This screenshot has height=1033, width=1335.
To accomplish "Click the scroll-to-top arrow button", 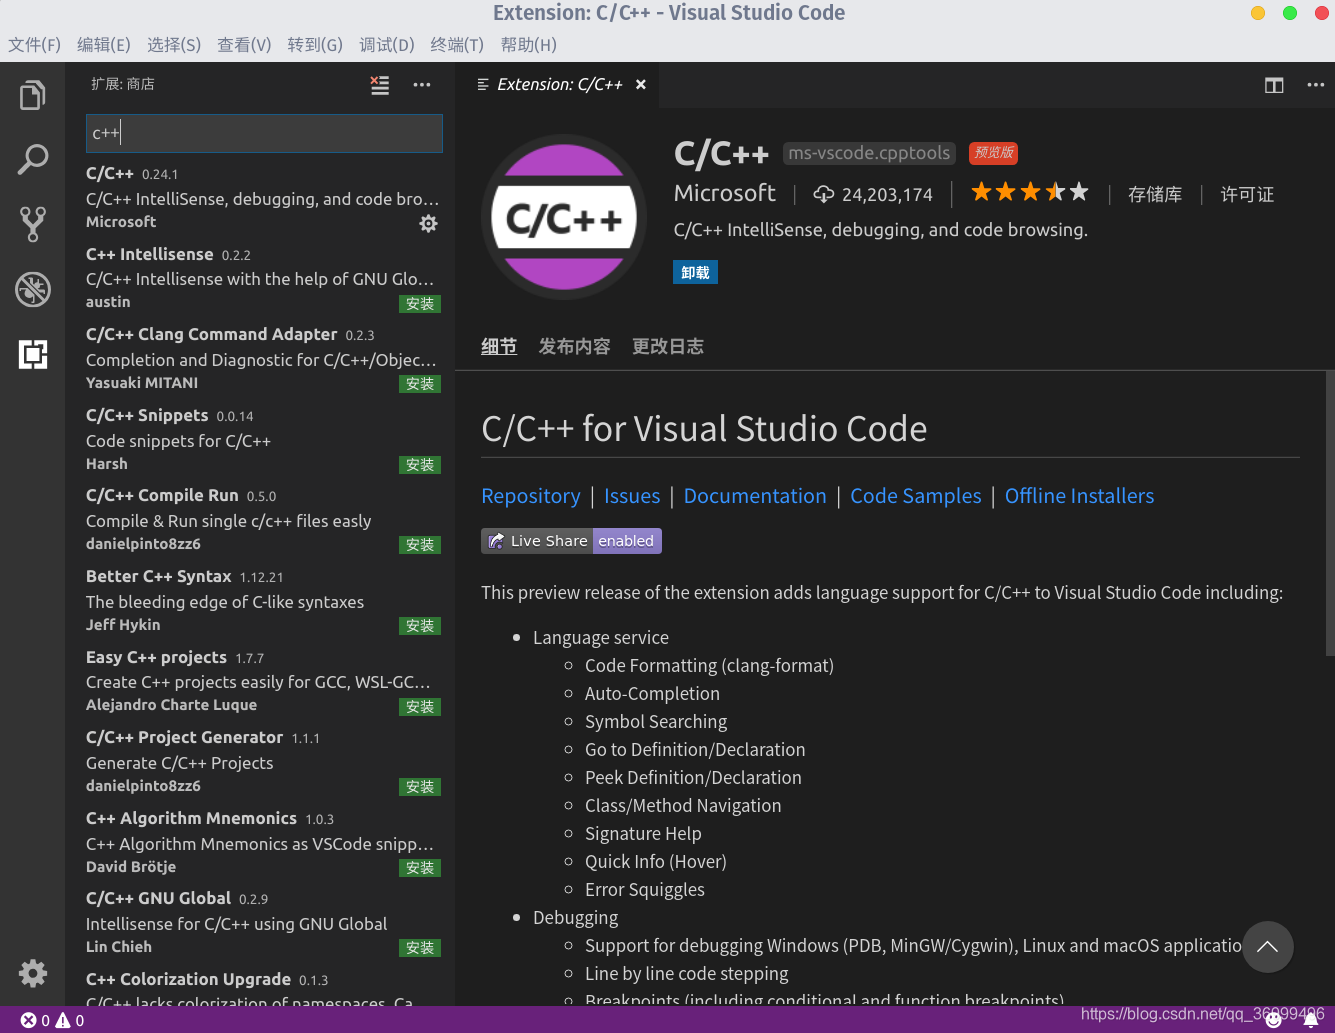I will [1268, 947].
